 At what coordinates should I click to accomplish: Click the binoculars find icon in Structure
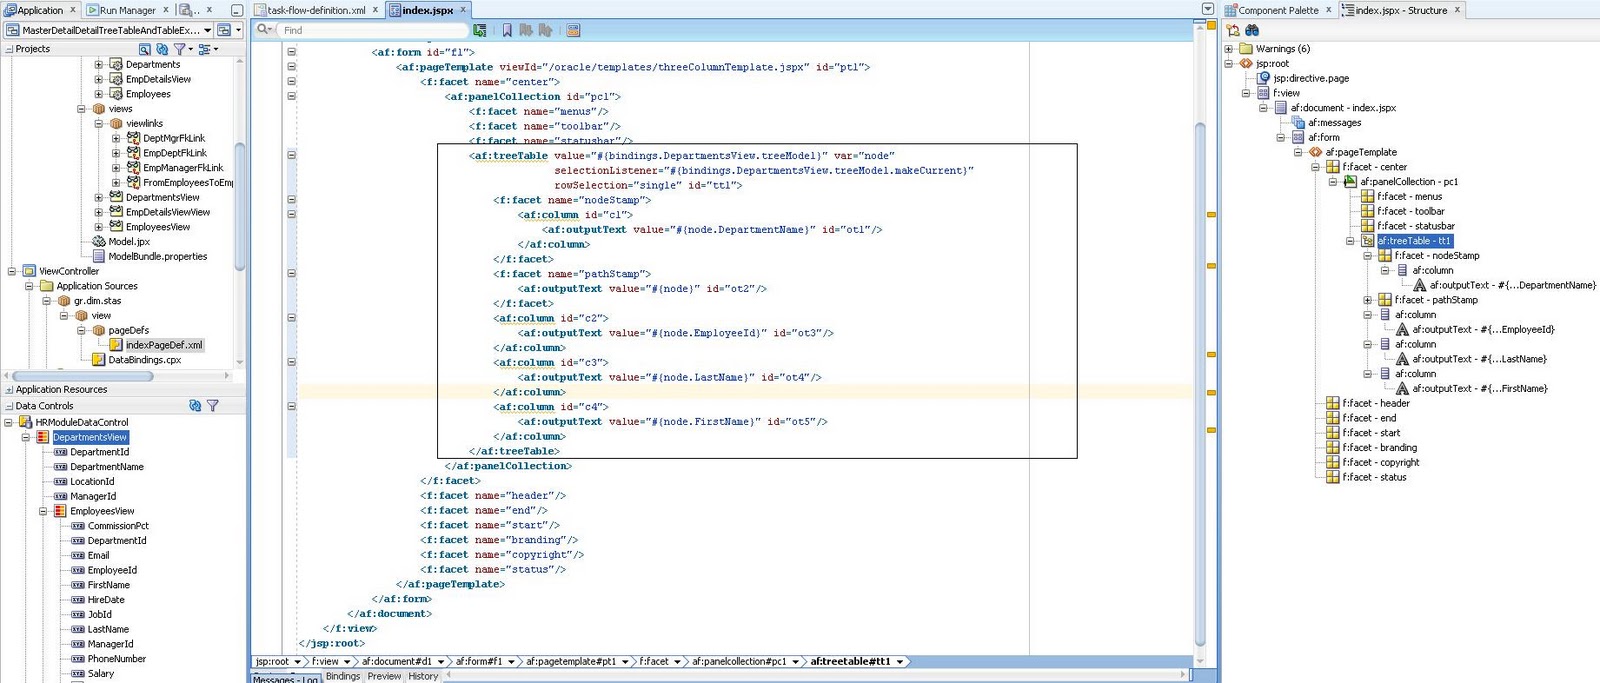[1252, 30]
